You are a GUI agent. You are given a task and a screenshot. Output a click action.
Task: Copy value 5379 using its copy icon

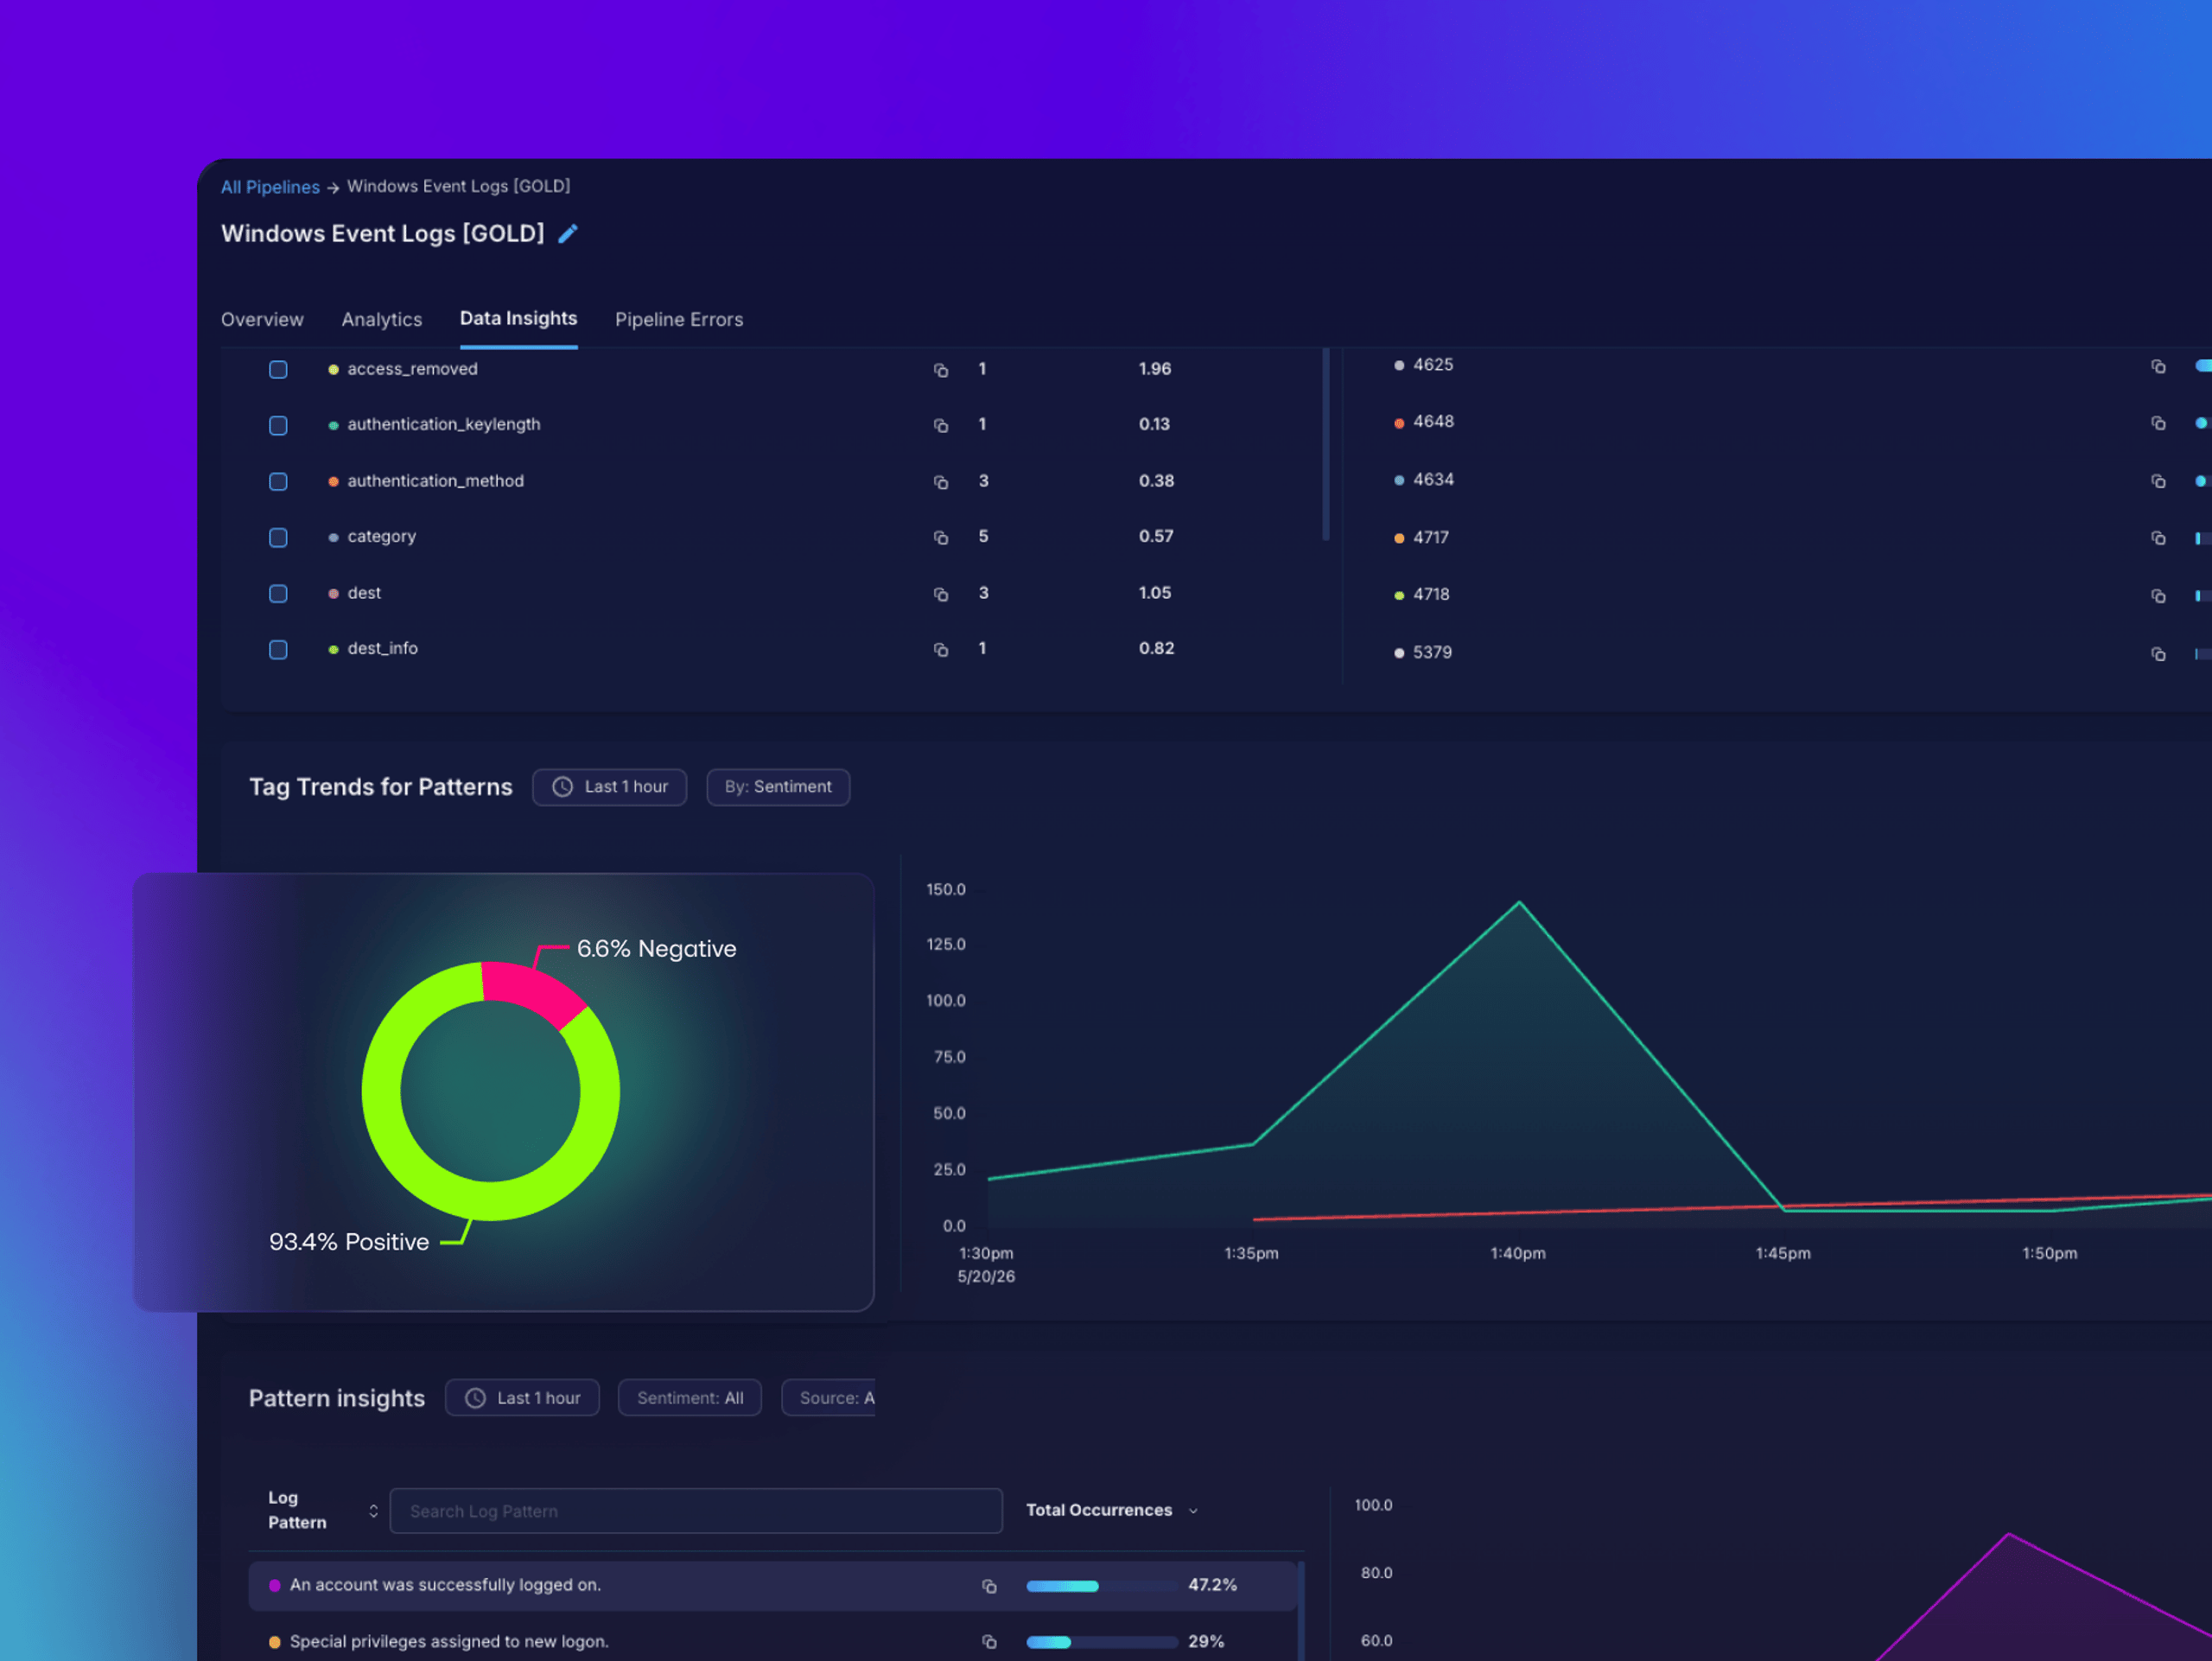coord(2158,654)
